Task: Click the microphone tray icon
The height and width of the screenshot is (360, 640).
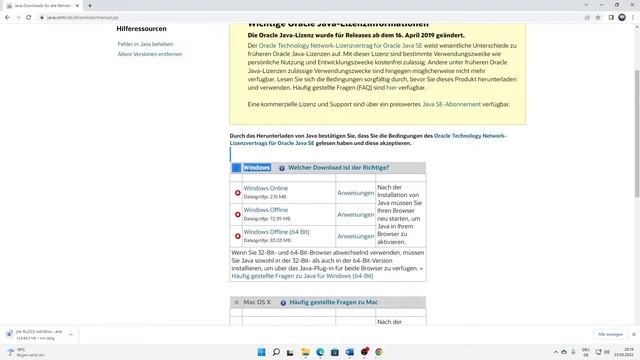Action: (573, 352)
